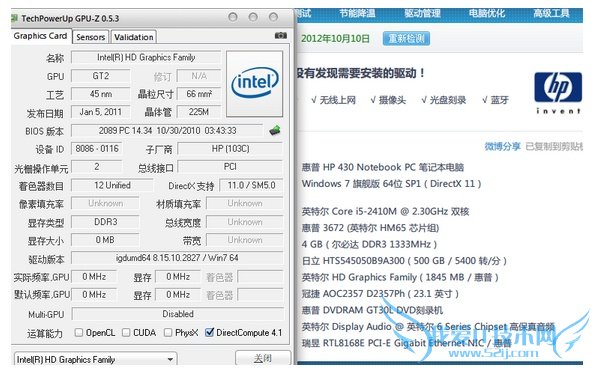Click the 晶粒尺寸 field showing 66 mm²
This screenshot has height=368, width=596.
(199, 94)
